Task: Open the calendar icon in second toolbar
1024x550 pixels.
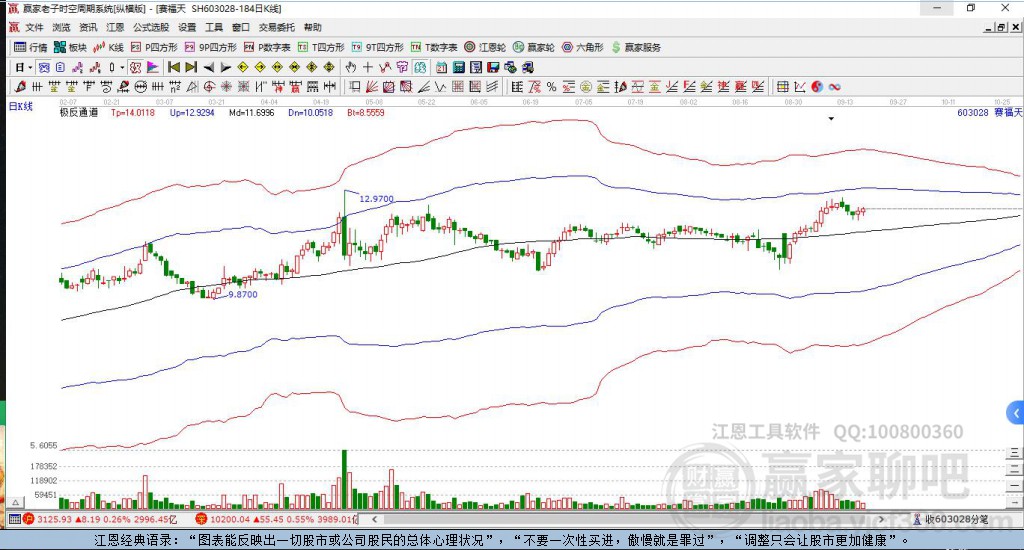Action: tap(441, 67)
